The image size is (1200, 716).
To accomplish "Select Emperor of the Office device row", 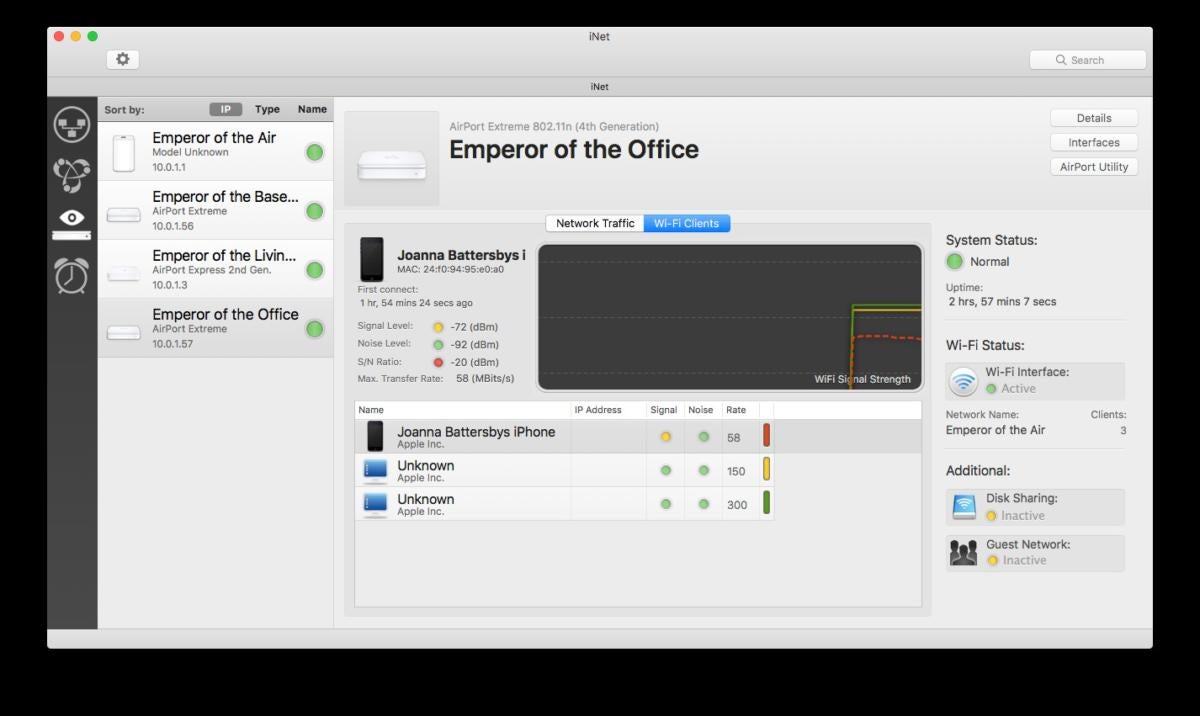I will point(216,329).
